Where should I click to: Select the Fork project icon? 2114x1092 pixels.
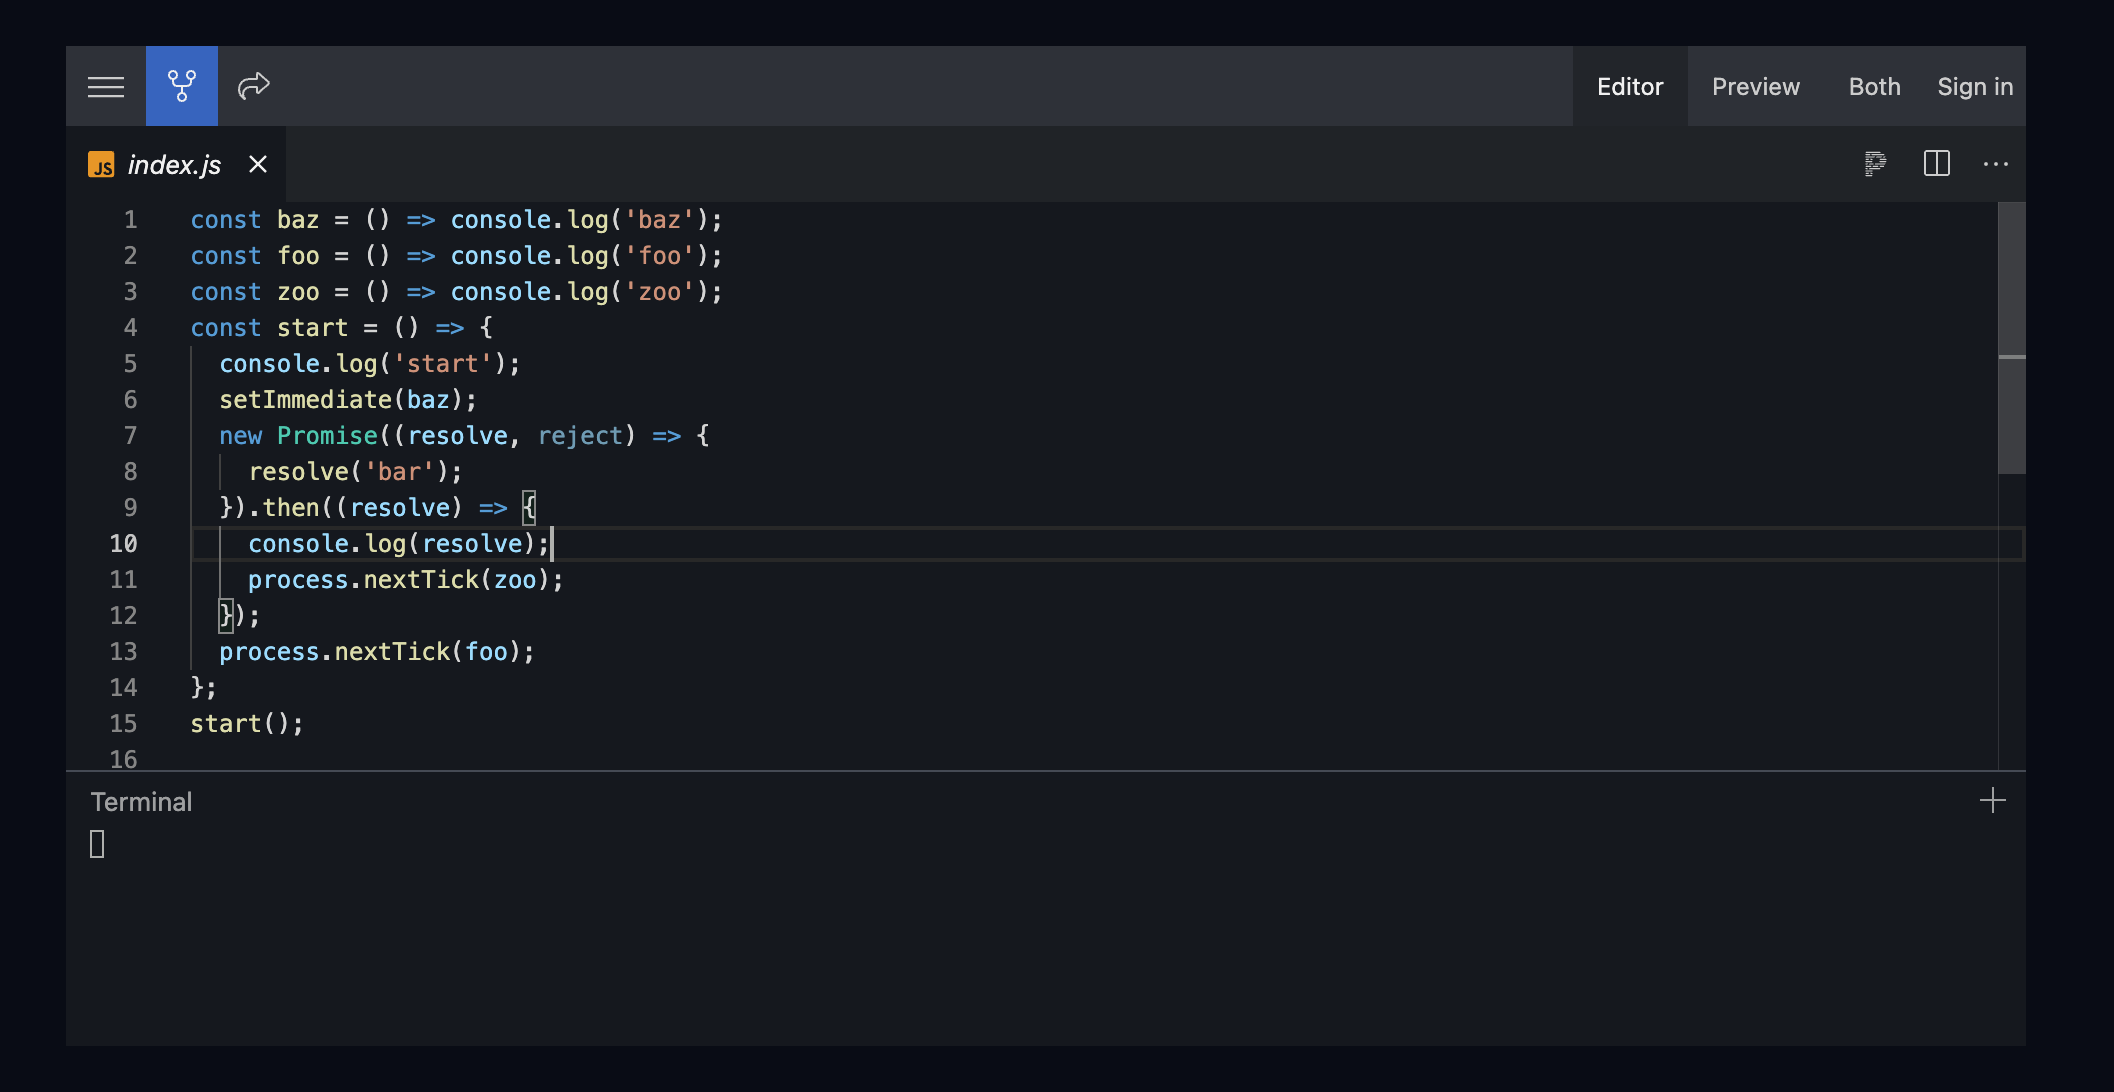181,86
